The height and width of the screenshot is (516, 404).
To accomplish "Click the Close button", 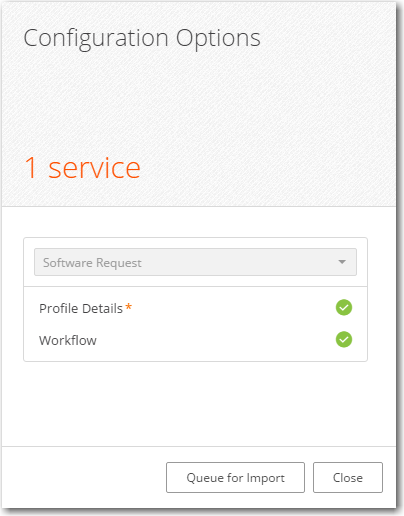I will pyautogui.click(x=348, y=477).
